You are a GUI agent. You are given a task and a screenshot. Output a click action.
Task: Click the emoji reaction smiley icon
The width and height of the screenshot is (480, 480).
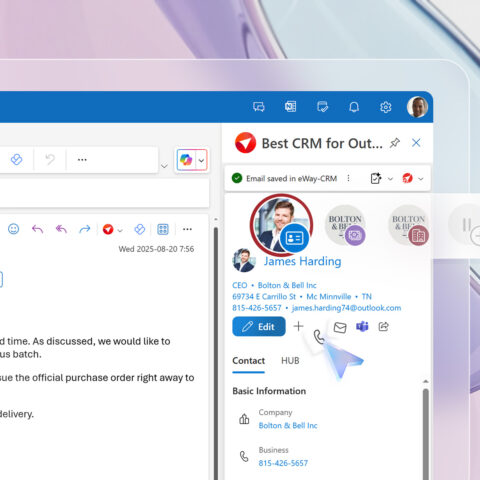[x=13, y=229]
